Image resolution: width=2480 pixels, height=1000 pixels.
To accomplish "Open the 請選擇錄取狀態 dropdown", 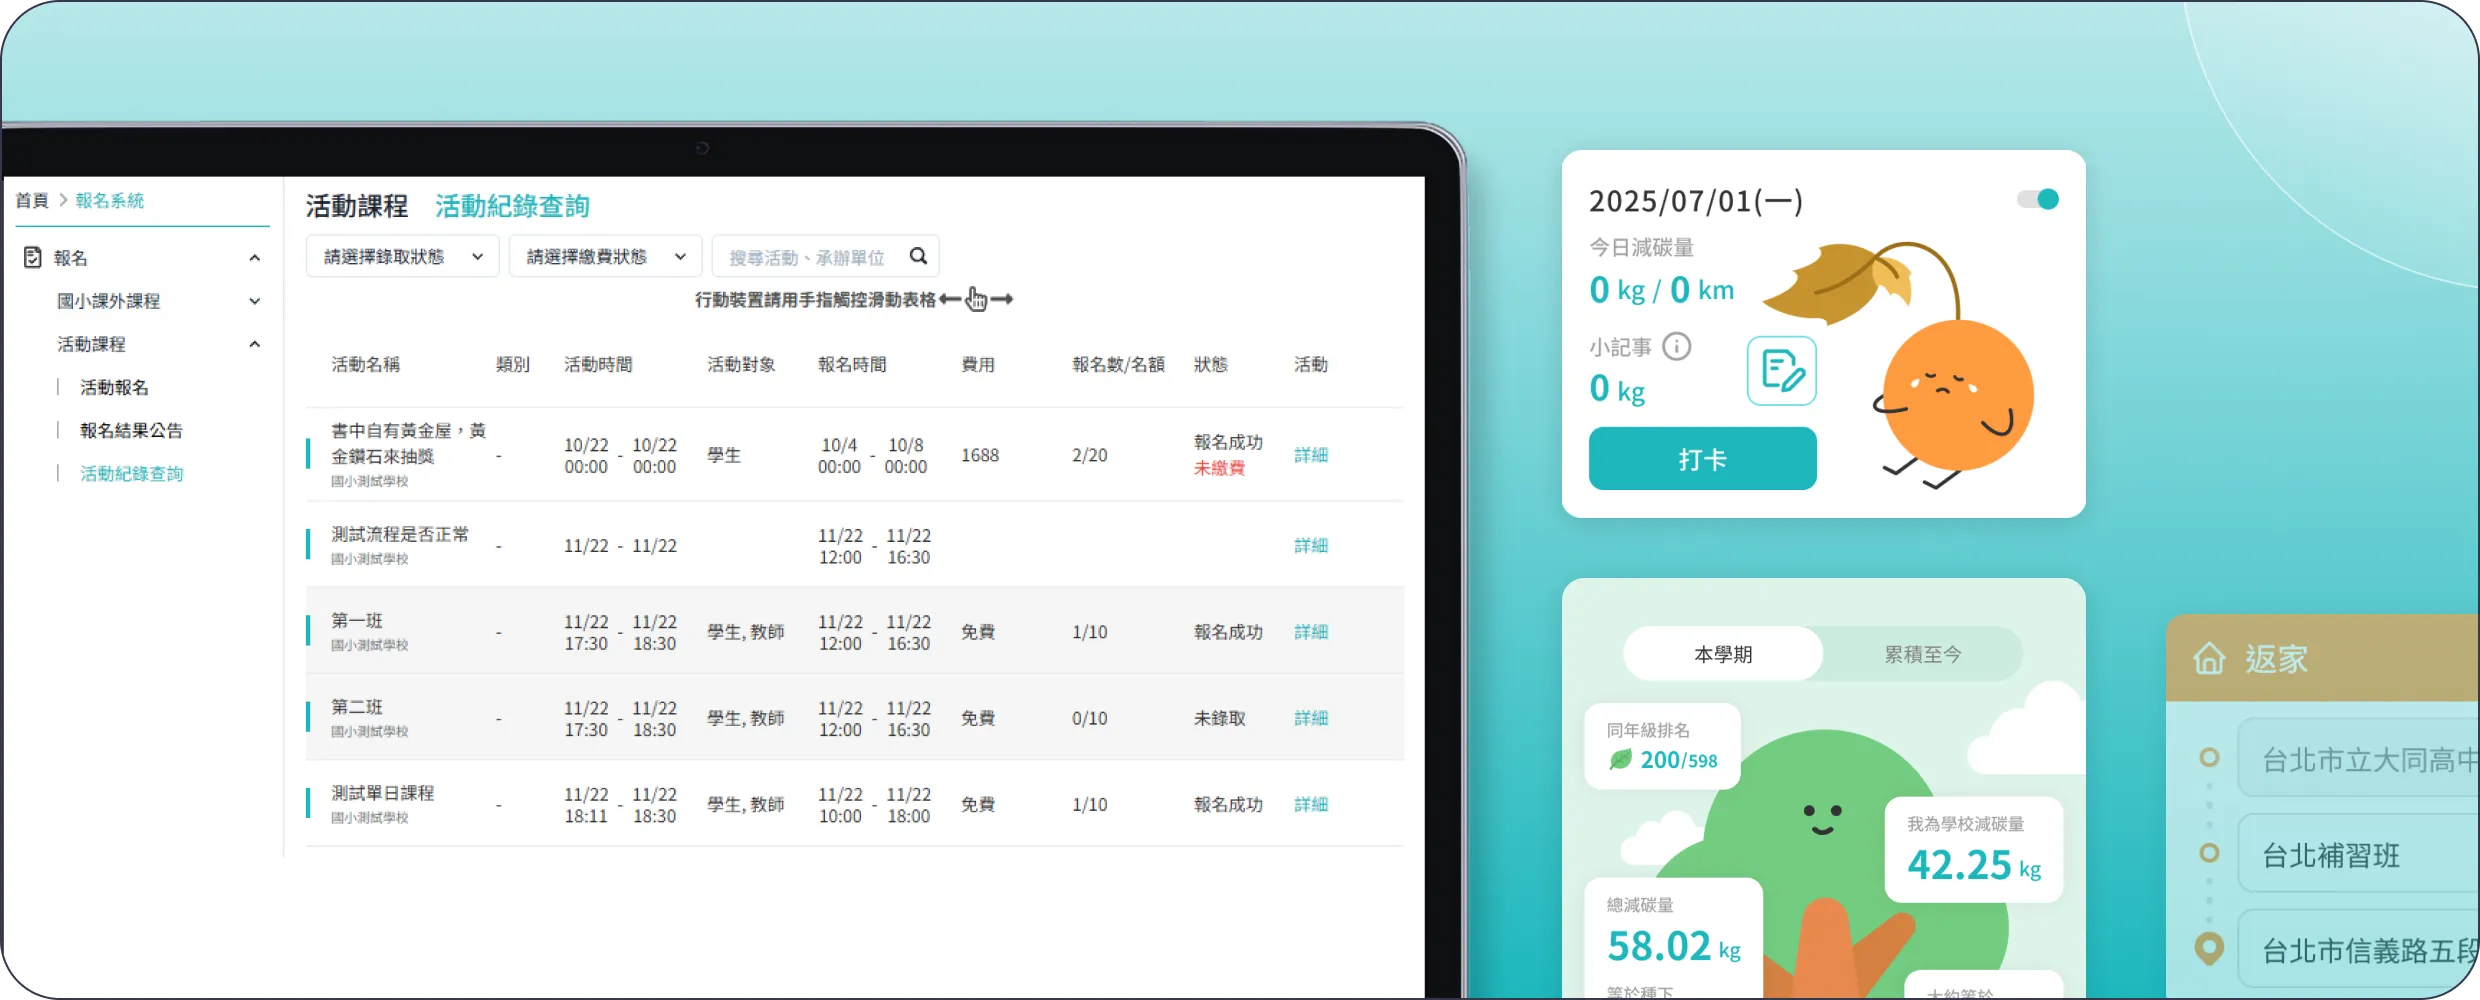I will (x=403, y=257).
